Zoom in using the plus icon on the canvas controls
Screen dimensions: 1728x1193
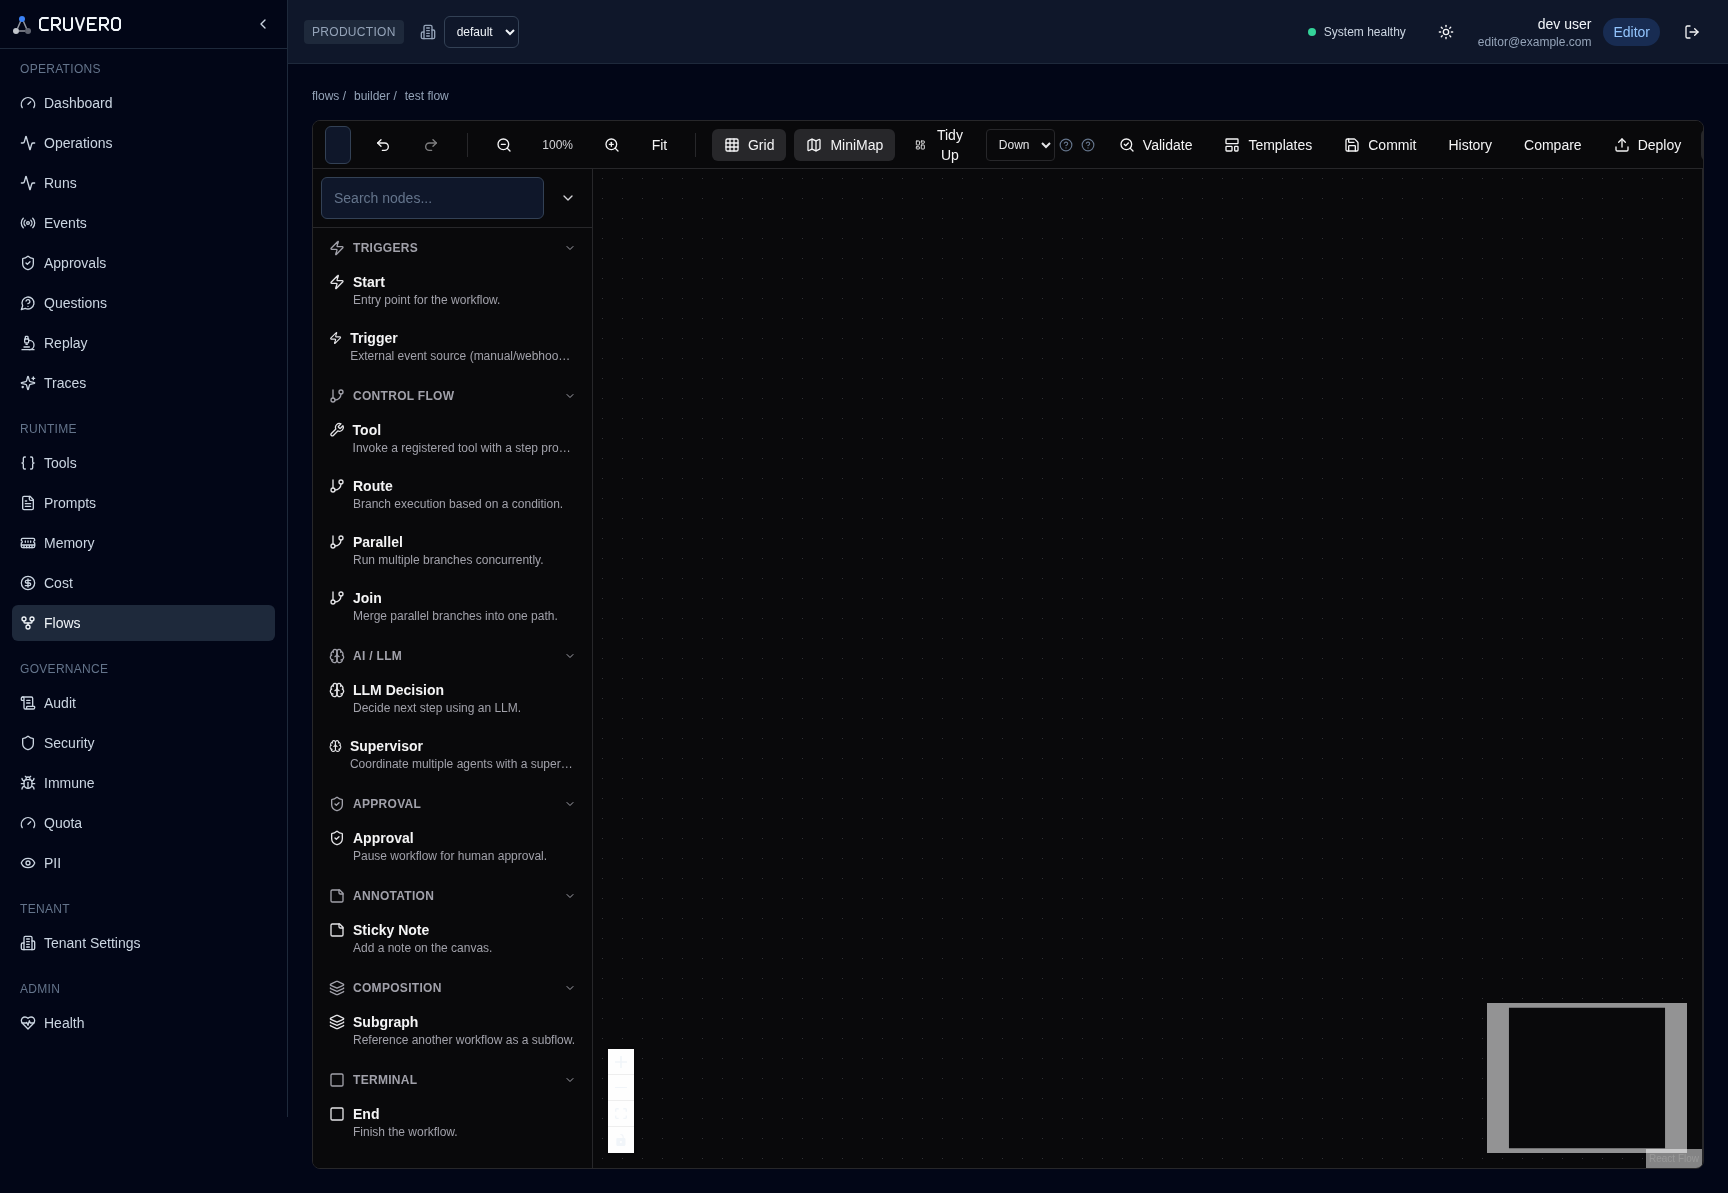[621, 1062]
